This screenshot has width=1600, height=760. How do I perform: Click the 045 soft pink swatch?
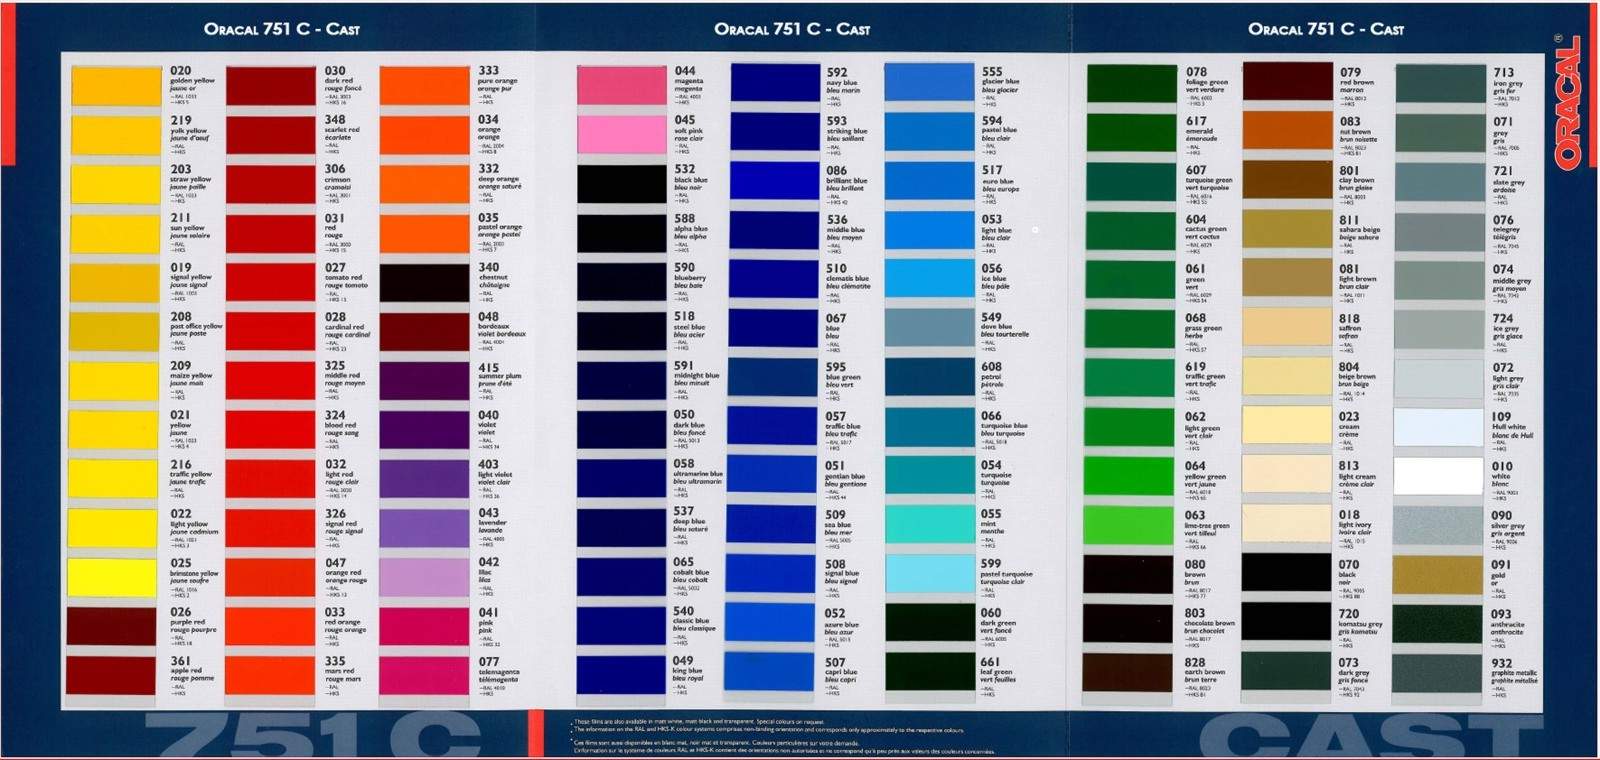point(621,134)
